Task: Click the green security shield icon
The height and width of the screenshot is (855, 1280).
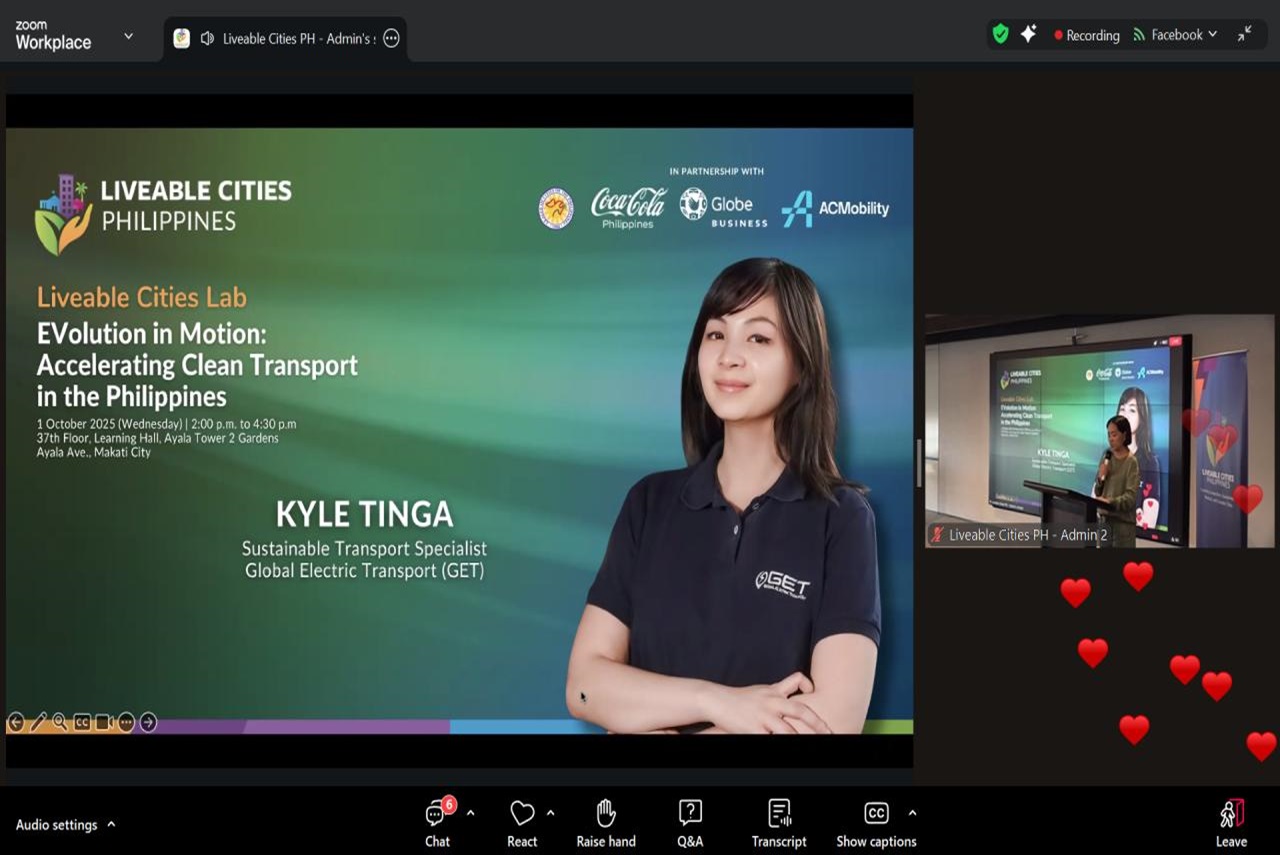Action: (x=1000, y=34)
